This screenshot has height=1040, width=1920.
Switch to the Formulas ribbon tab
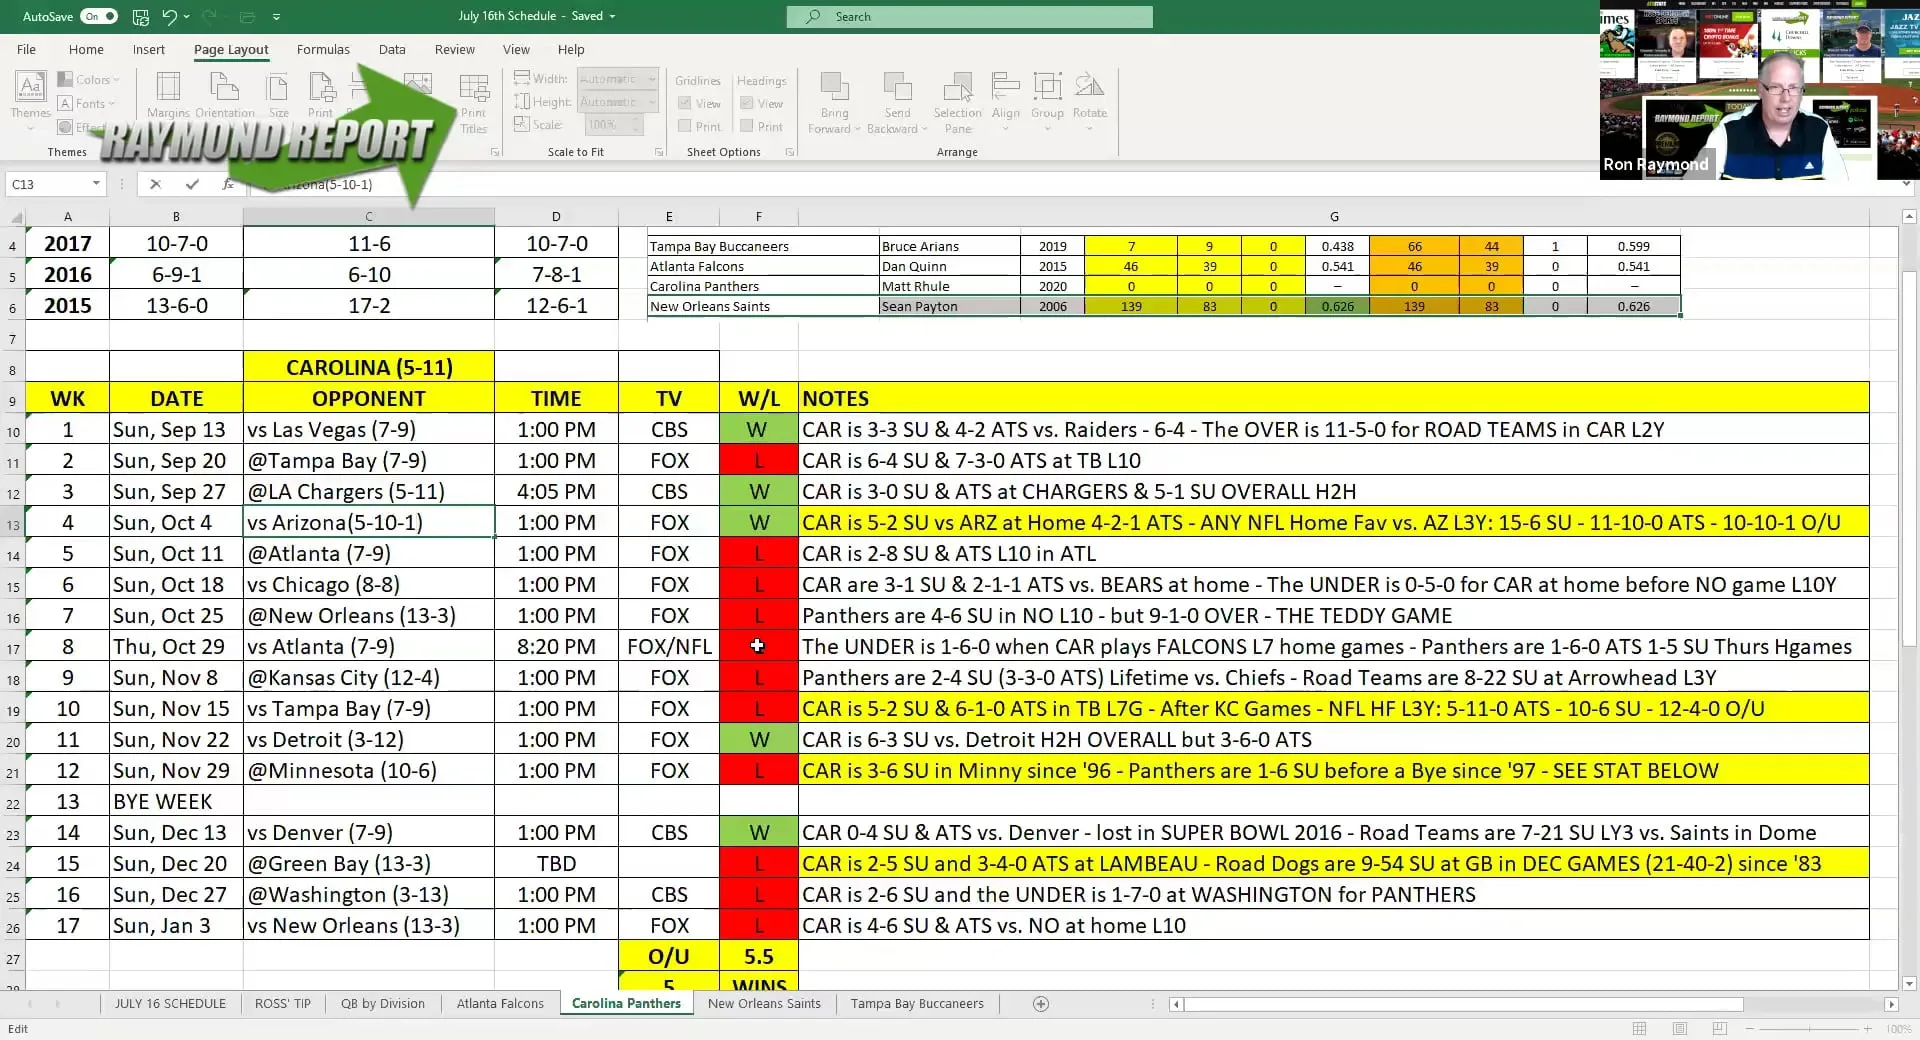(323, 49)
